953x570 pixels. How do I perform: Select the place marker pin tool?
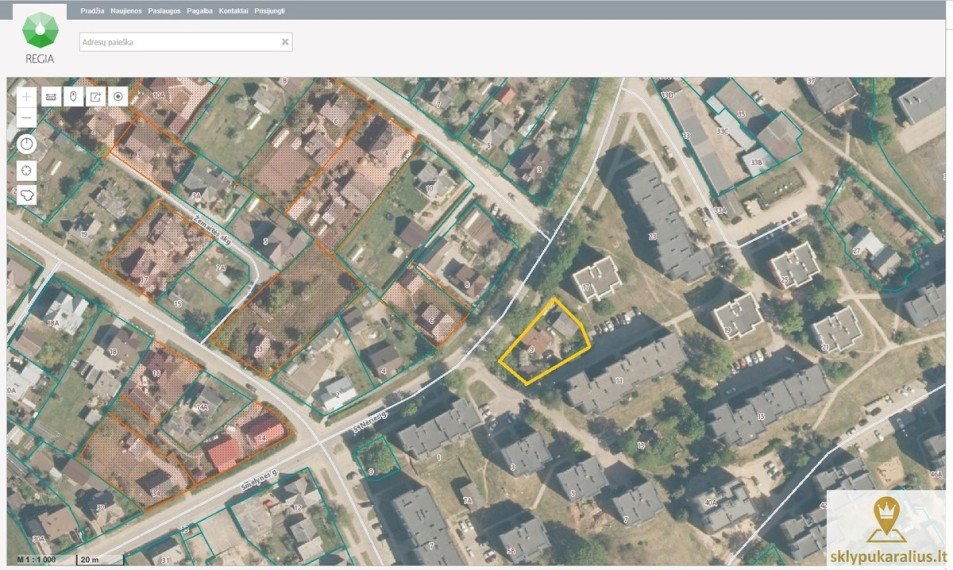pyautogui.click(x=74, y=97)
